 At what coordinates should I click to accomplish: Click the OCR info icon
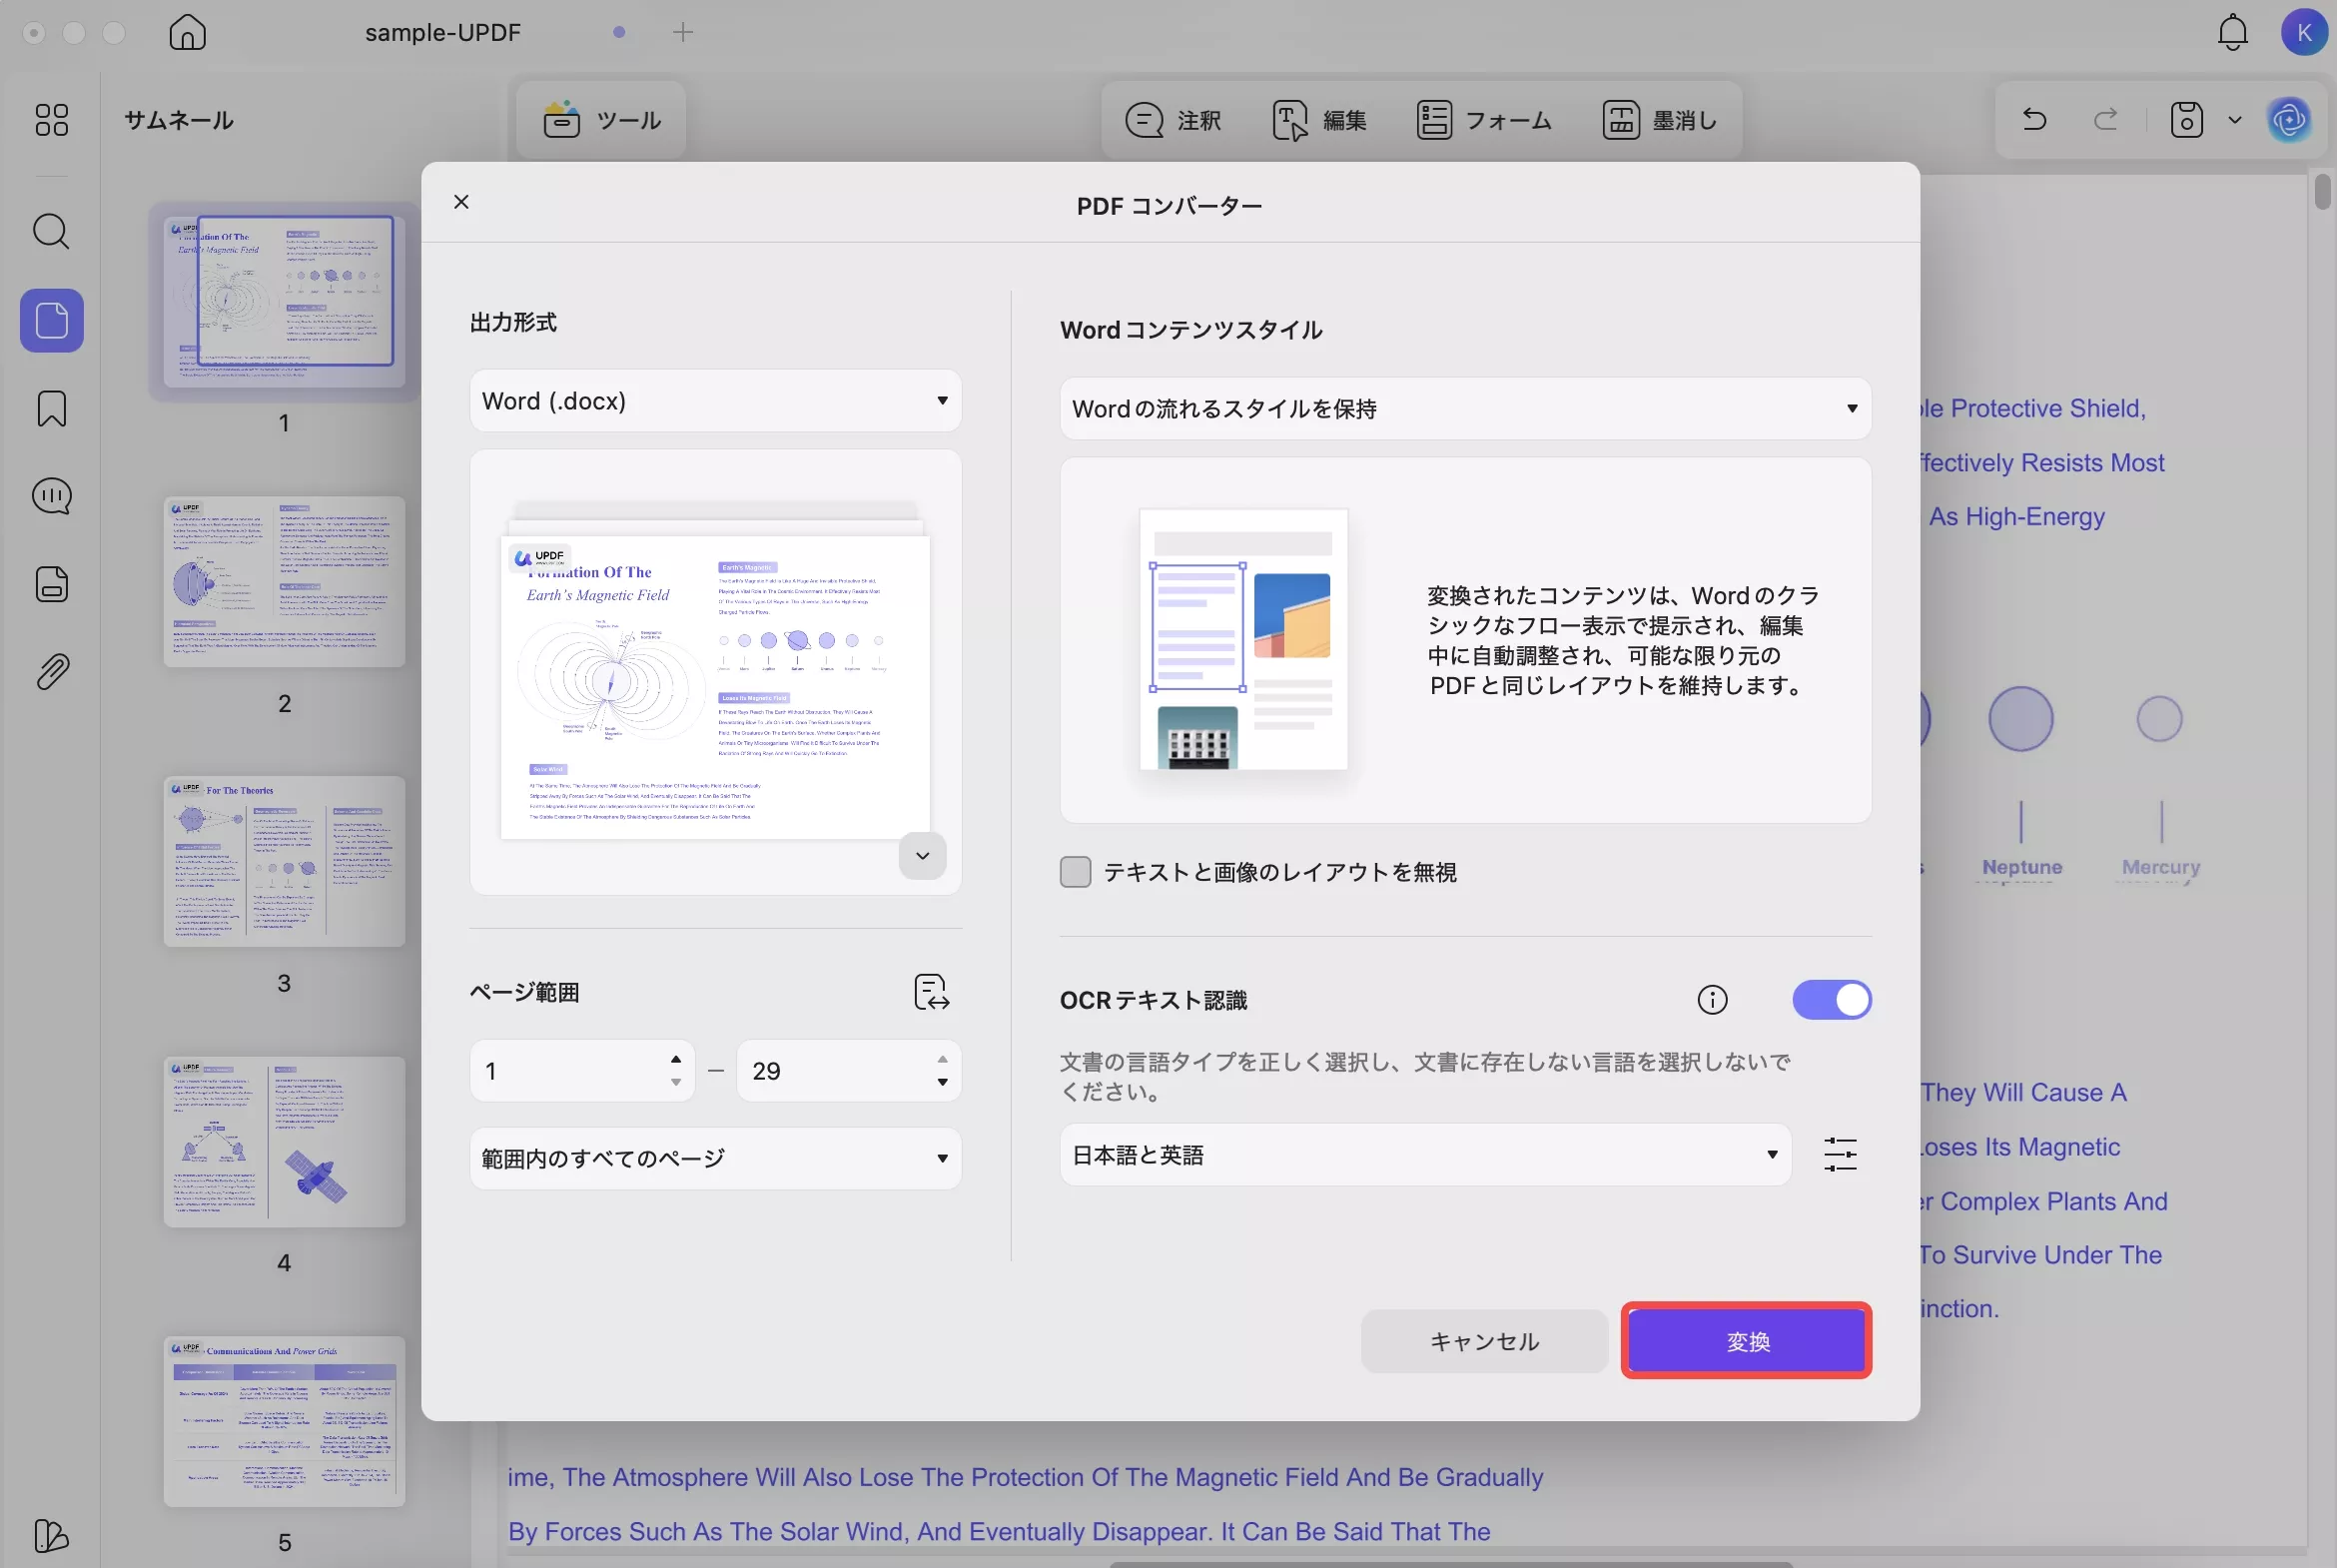click(x=1712, y=999)
